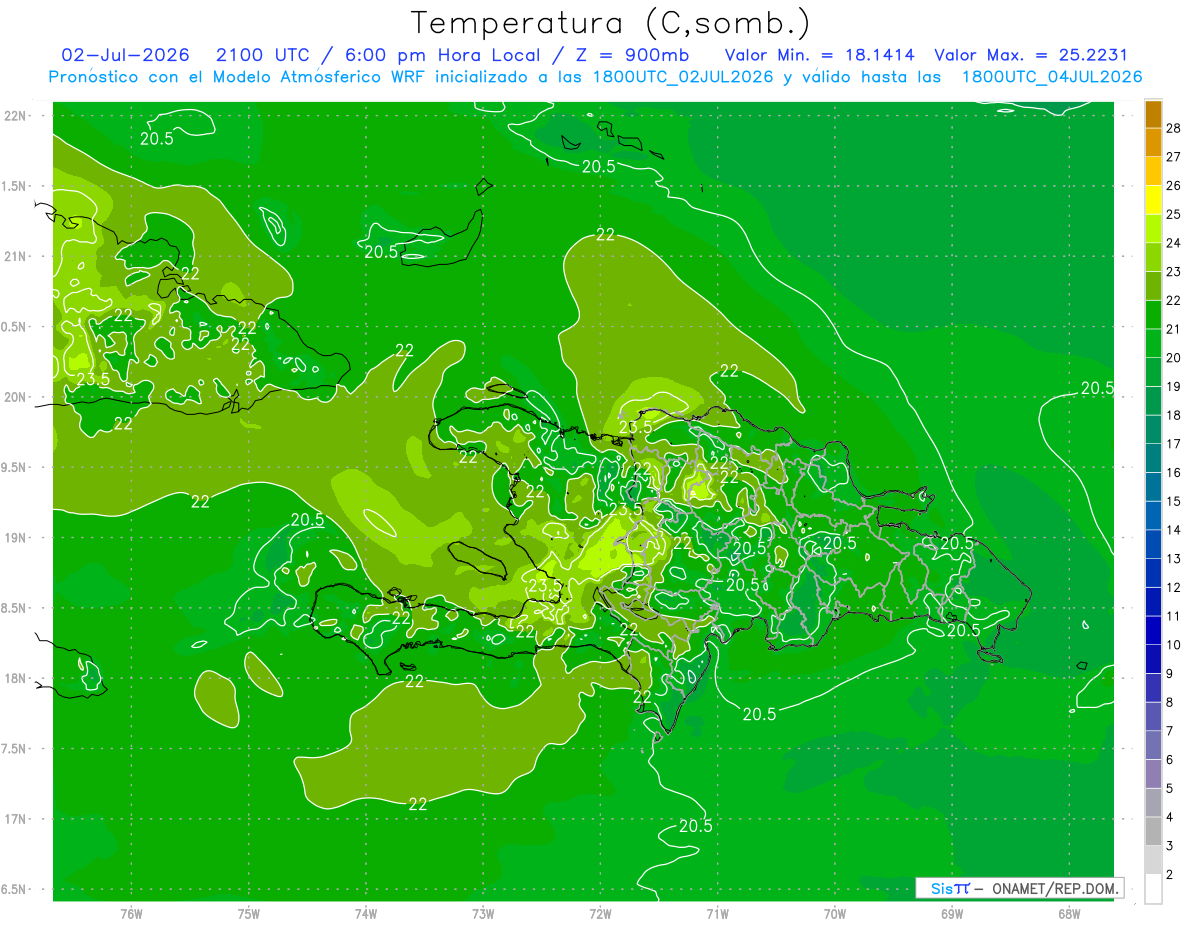Click the "68W" longitude axis label
Viewport: 1200px width, 927px height.
tap(1069, 913)
